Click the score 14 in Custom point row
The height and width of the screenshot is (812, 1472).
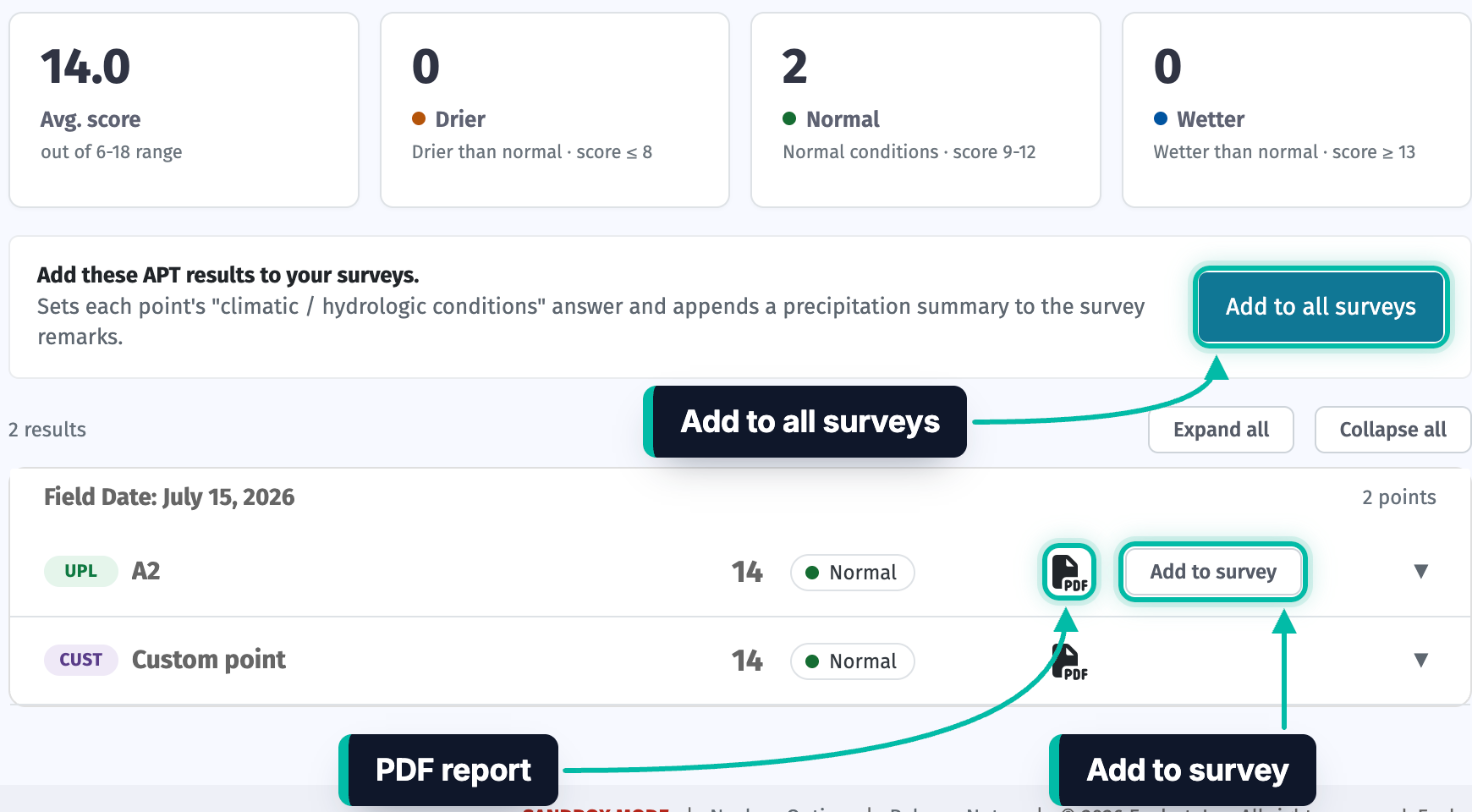click(747, 660)
